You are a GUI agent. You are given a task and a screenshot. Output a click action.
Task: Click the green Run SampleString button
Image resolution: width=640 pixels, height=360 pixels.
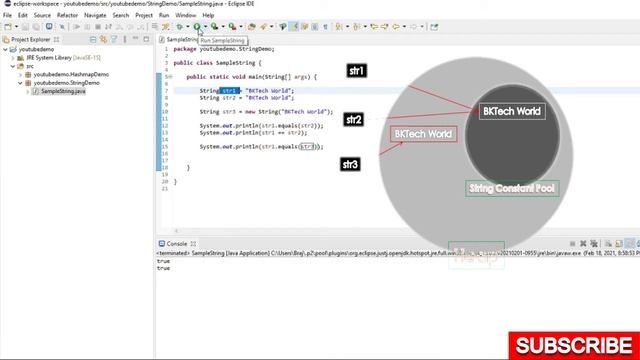click(197, 27)
